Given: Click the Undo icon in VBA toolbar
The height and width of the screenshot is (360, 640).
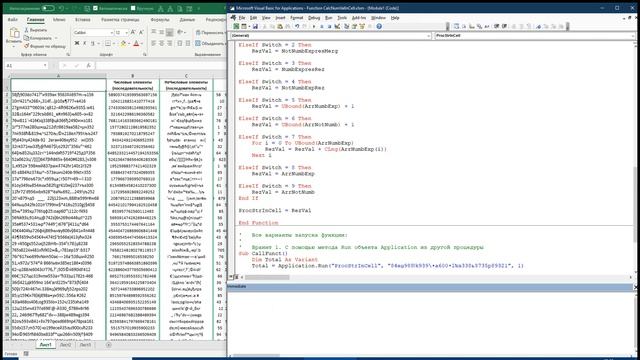Looking at the screenshot, I should coord(297,26).
